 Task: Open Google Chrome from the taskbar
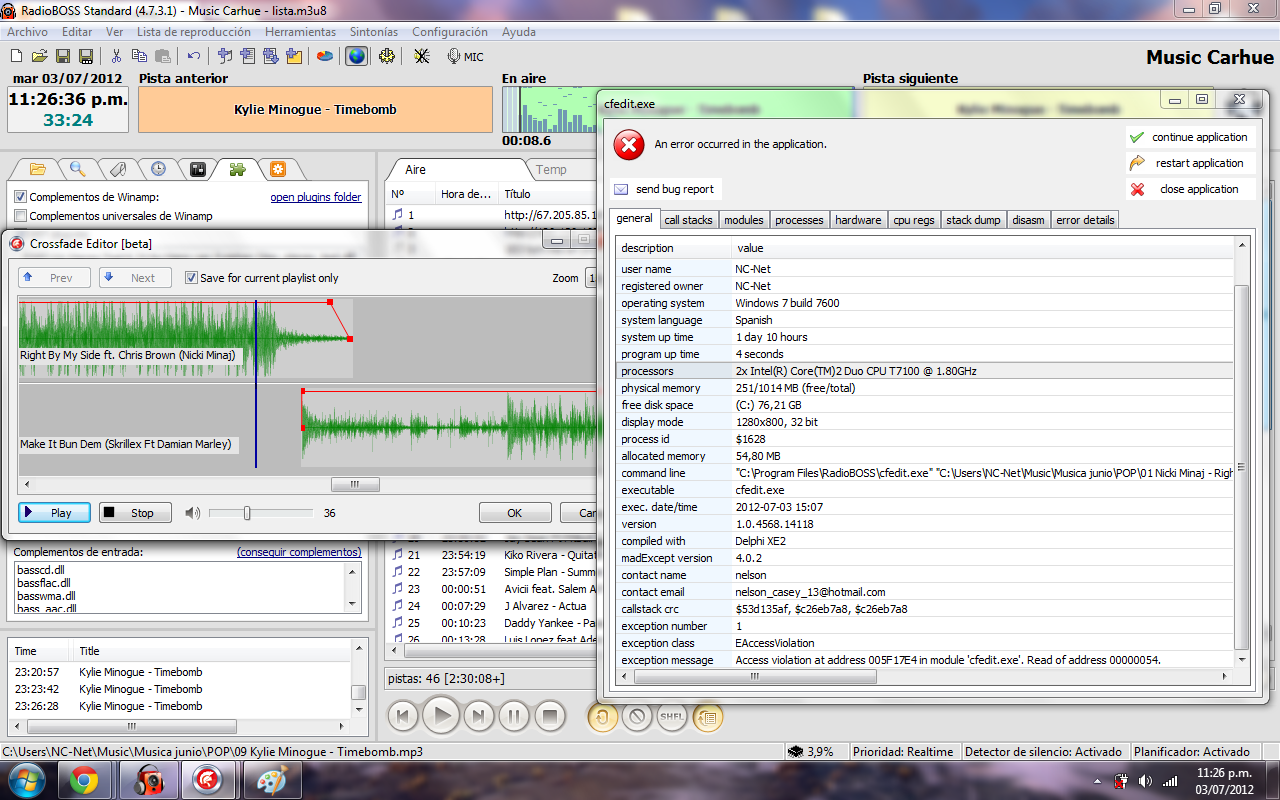pos(83,781)
